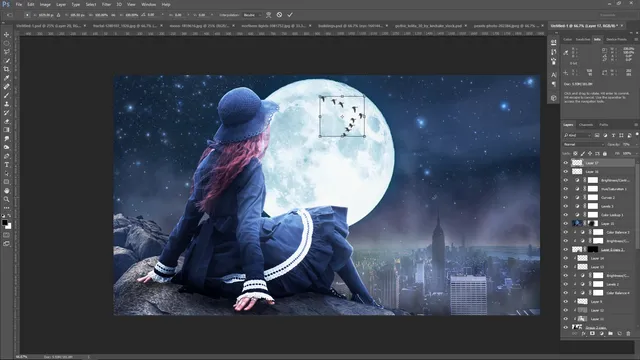Open the layer filter Kind dropdown

pos(577,135)
